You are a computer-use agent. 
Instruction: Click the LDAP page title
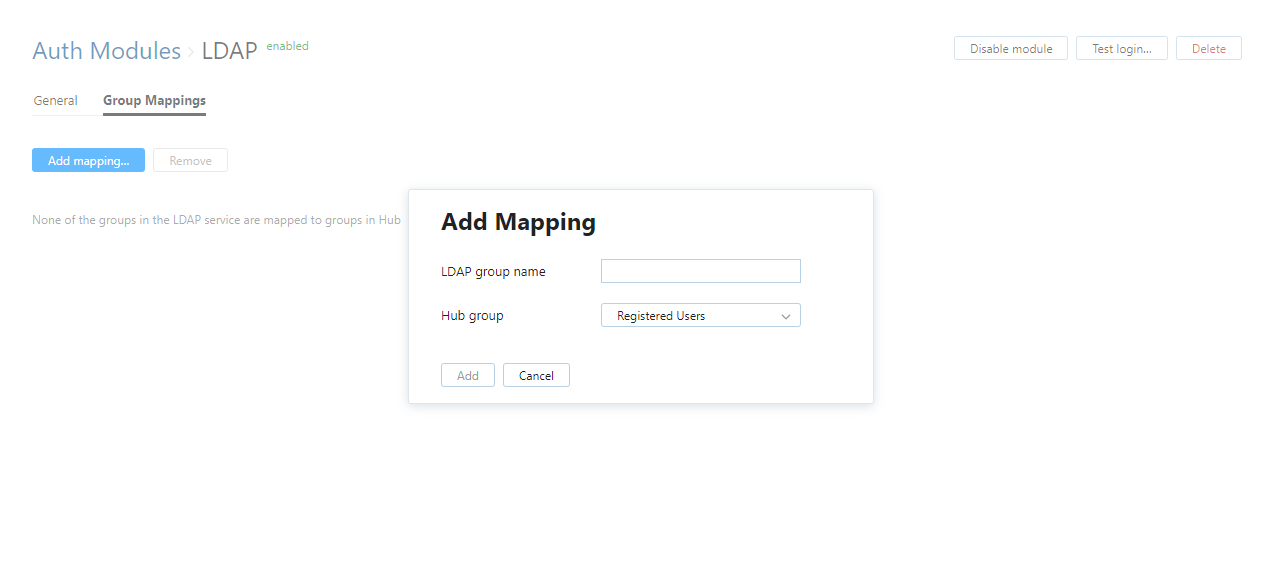pos(229,51)
